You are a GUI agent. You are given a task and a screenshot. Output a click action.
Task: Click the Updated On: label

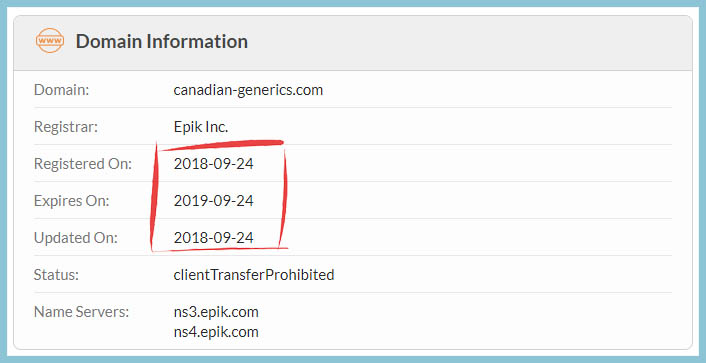[x=76, y=238]
